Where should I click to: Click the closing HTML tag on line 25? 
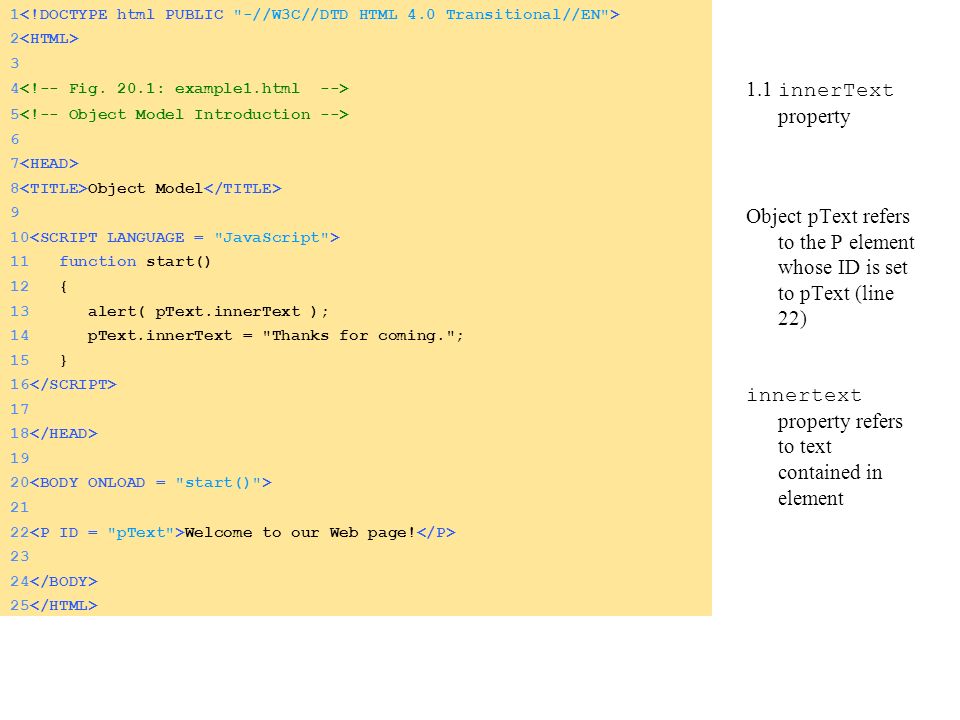[x=63, y=606]
